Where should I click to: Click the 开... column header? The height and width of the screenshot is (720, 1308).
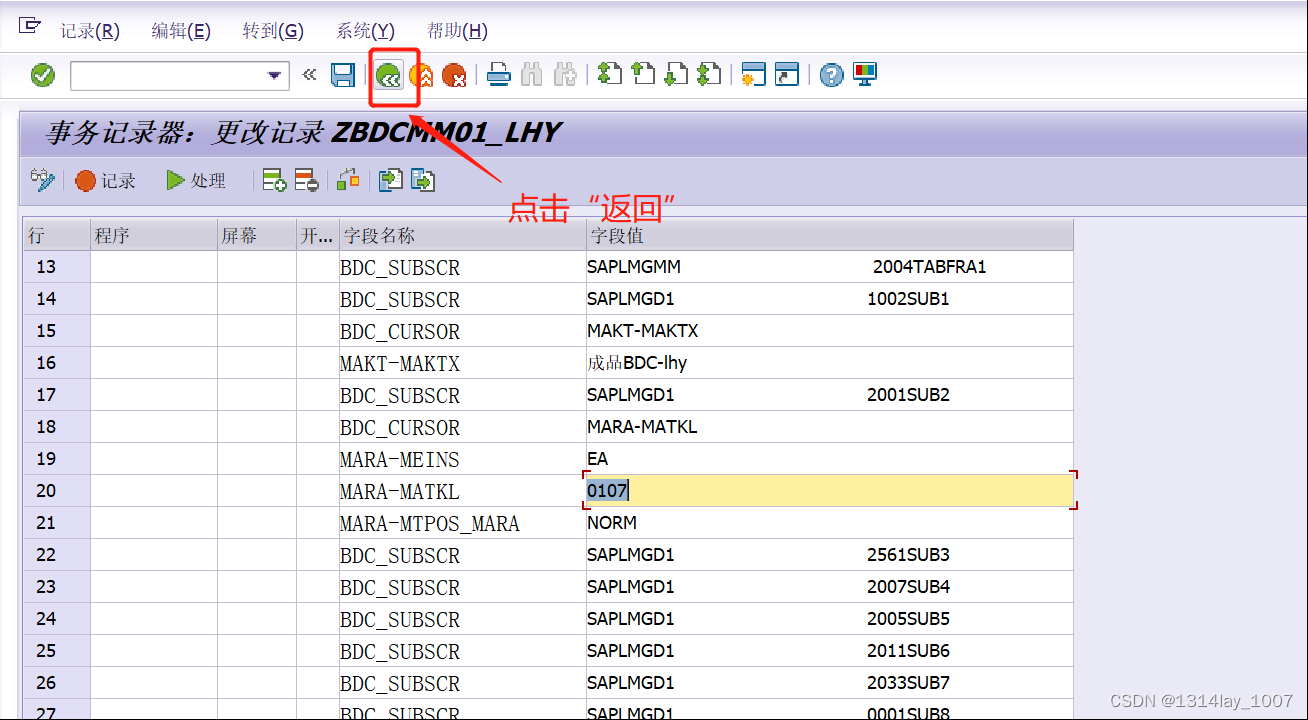pyautogui.click(x=318, y=236)
